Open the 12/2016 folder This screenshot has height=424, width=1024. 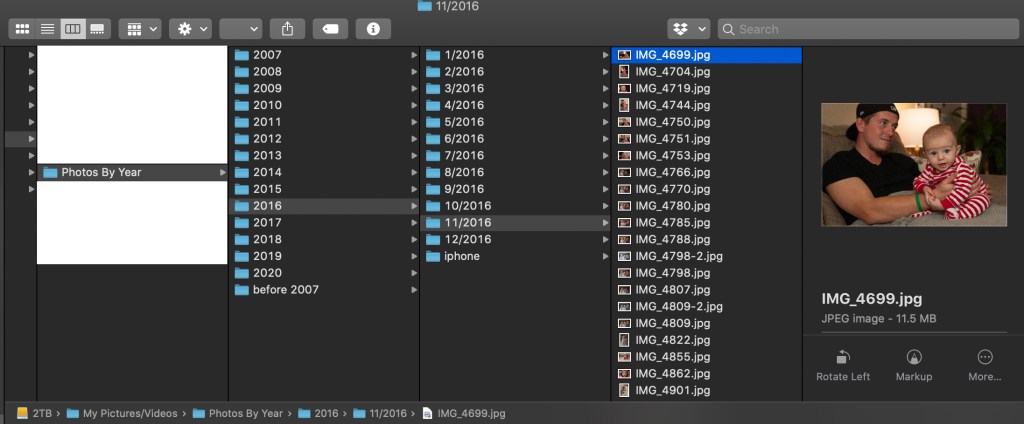pos(467,239)
